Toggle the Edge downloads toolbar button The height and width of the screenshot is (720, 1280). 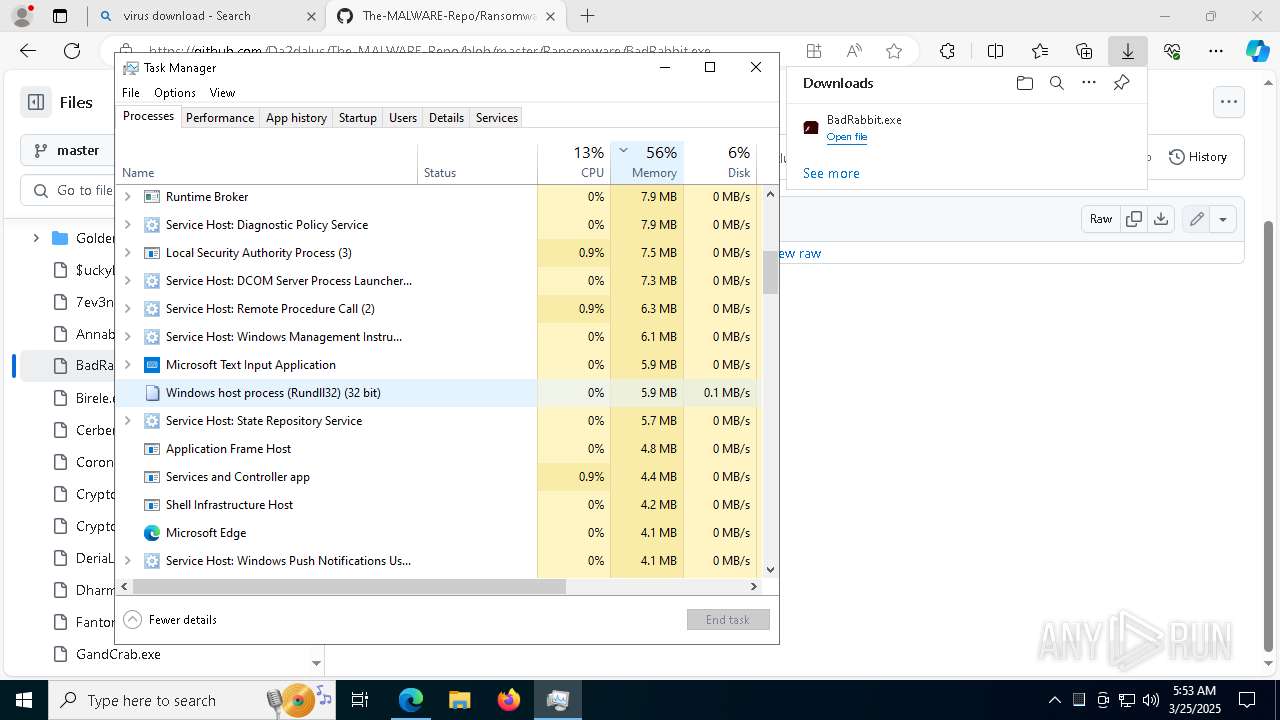(x=1128, y=51)
